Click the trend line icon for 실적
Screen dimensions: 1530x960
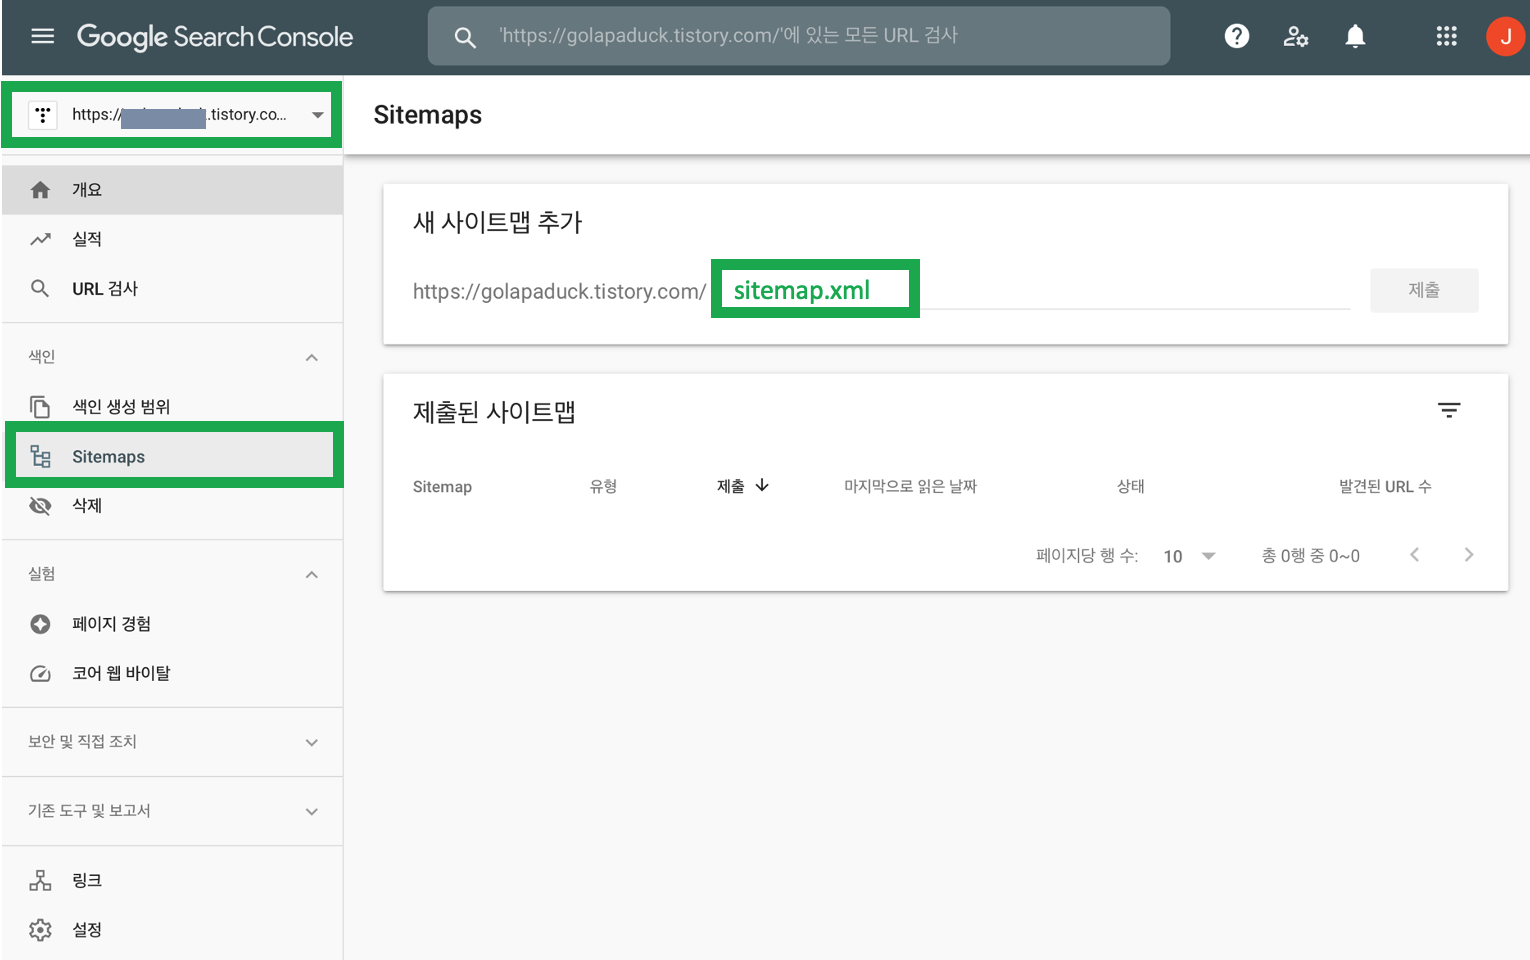pyautogui.click(x=40, y=239)
